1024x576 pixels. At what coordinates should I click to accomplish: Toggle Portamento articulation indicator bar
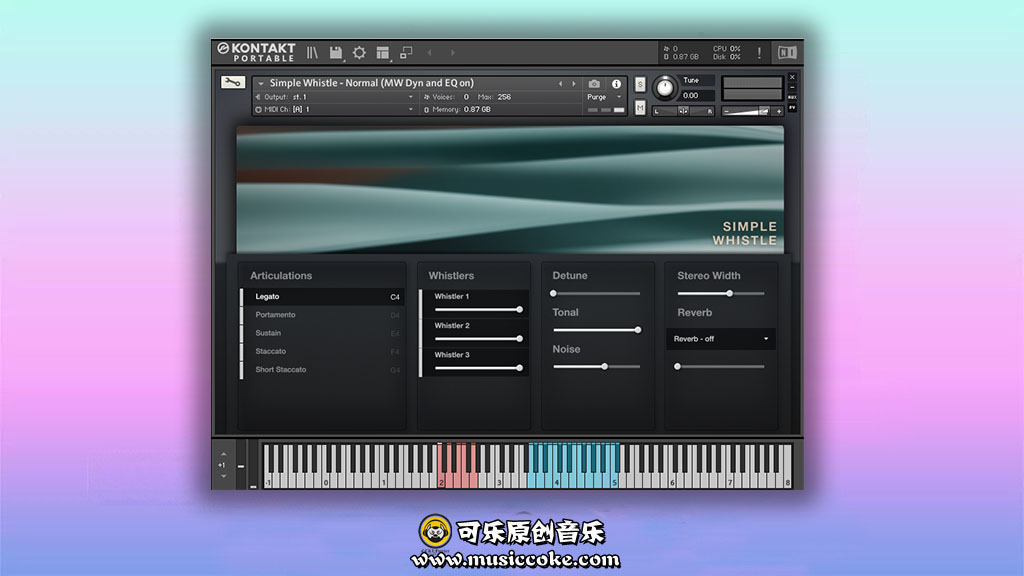pyautogui.click(x=242, y=315)
